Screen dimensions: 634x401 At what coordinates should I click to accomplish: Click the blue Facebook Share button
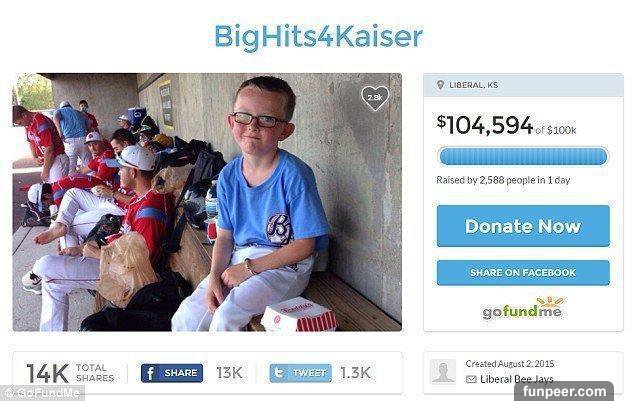tap(172, 373)
